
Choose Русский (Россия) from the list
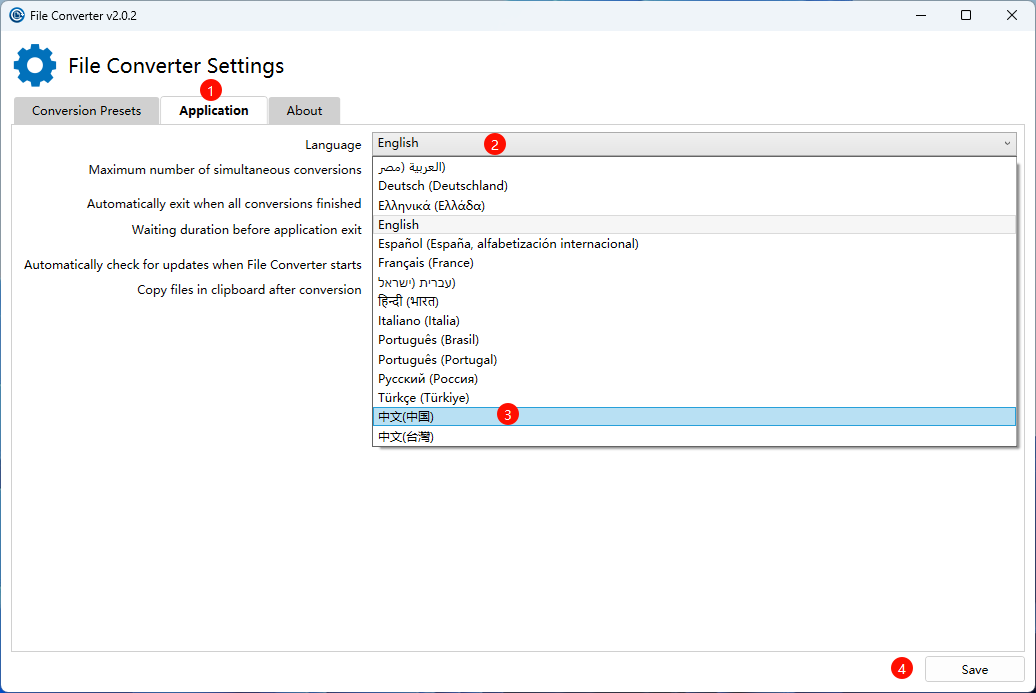(694, 379)
